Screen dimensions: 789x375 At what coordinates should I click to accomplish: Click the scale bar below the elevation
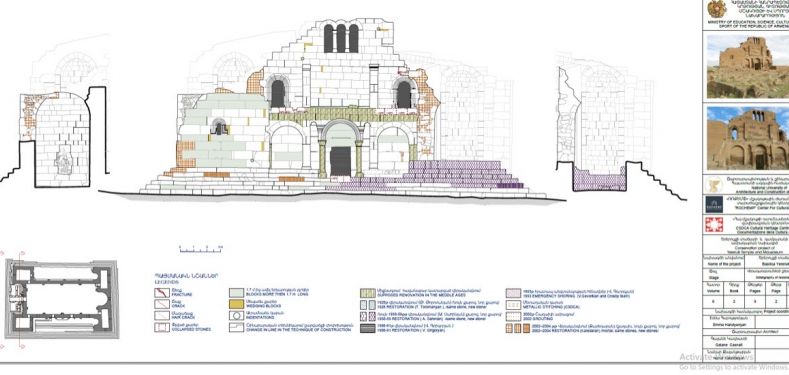201,249
